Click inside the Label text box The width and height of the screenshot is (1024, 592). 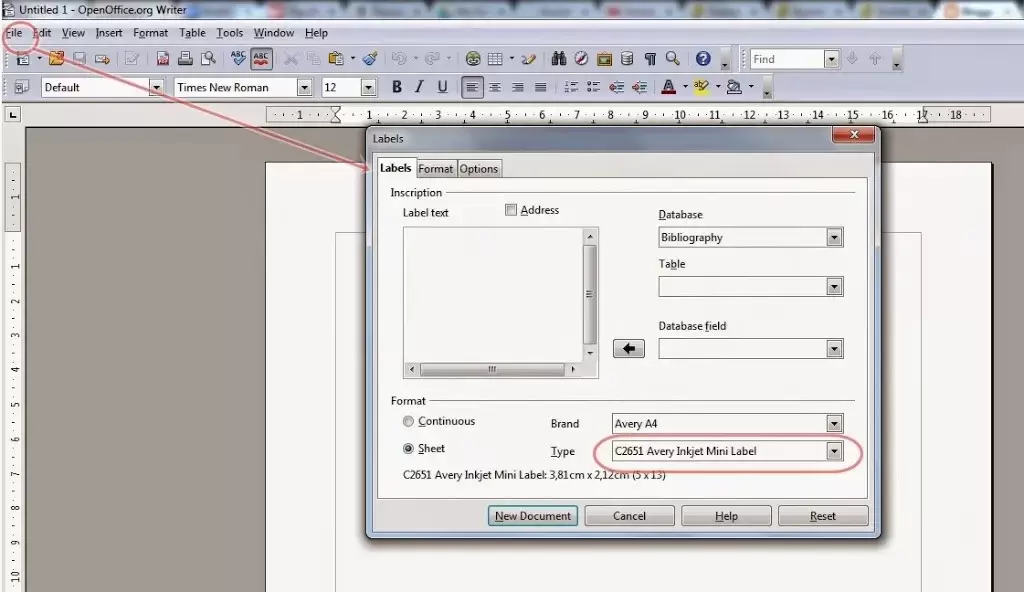click(x=493, y=294)
